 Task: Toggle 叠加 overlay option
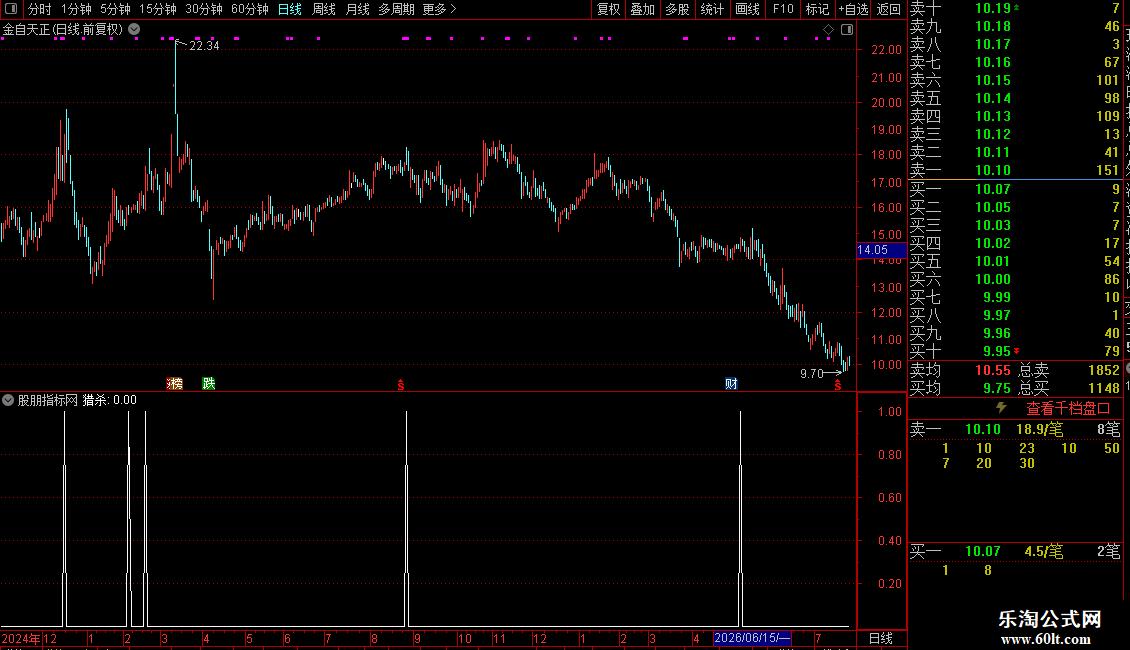[642, 9]
